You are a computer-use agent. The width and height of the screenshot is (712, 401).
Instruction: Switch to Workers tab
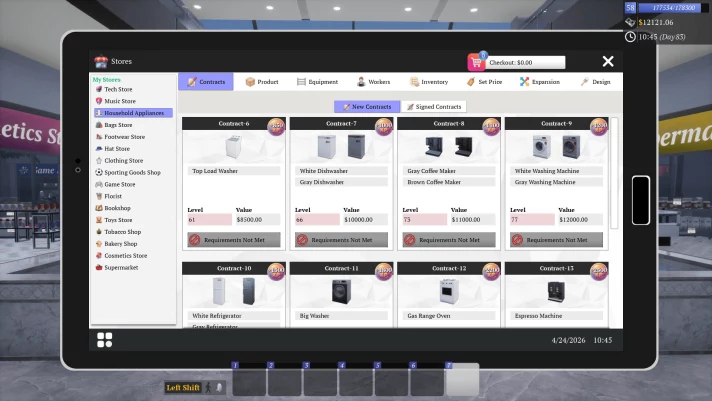(373, 82)
